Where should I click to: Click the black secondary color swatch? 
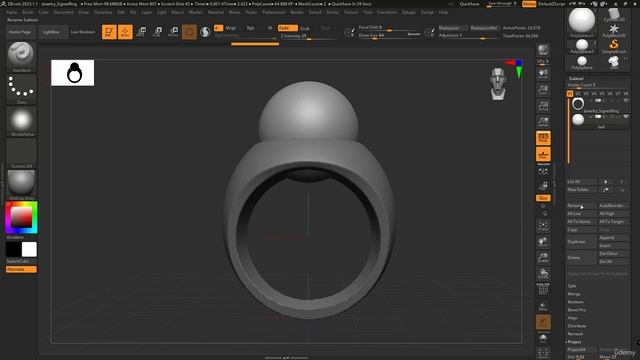point(13,249)
